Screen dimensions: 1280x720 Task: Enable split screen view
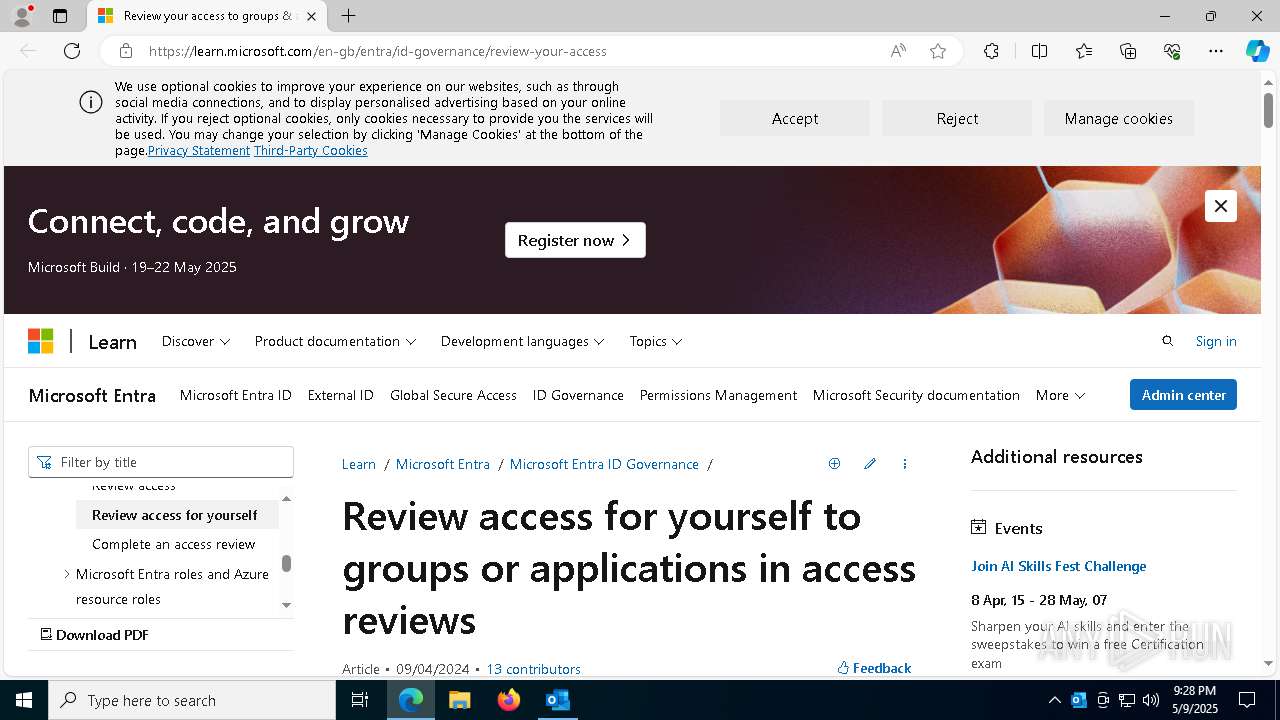(x=1039, y=51)
